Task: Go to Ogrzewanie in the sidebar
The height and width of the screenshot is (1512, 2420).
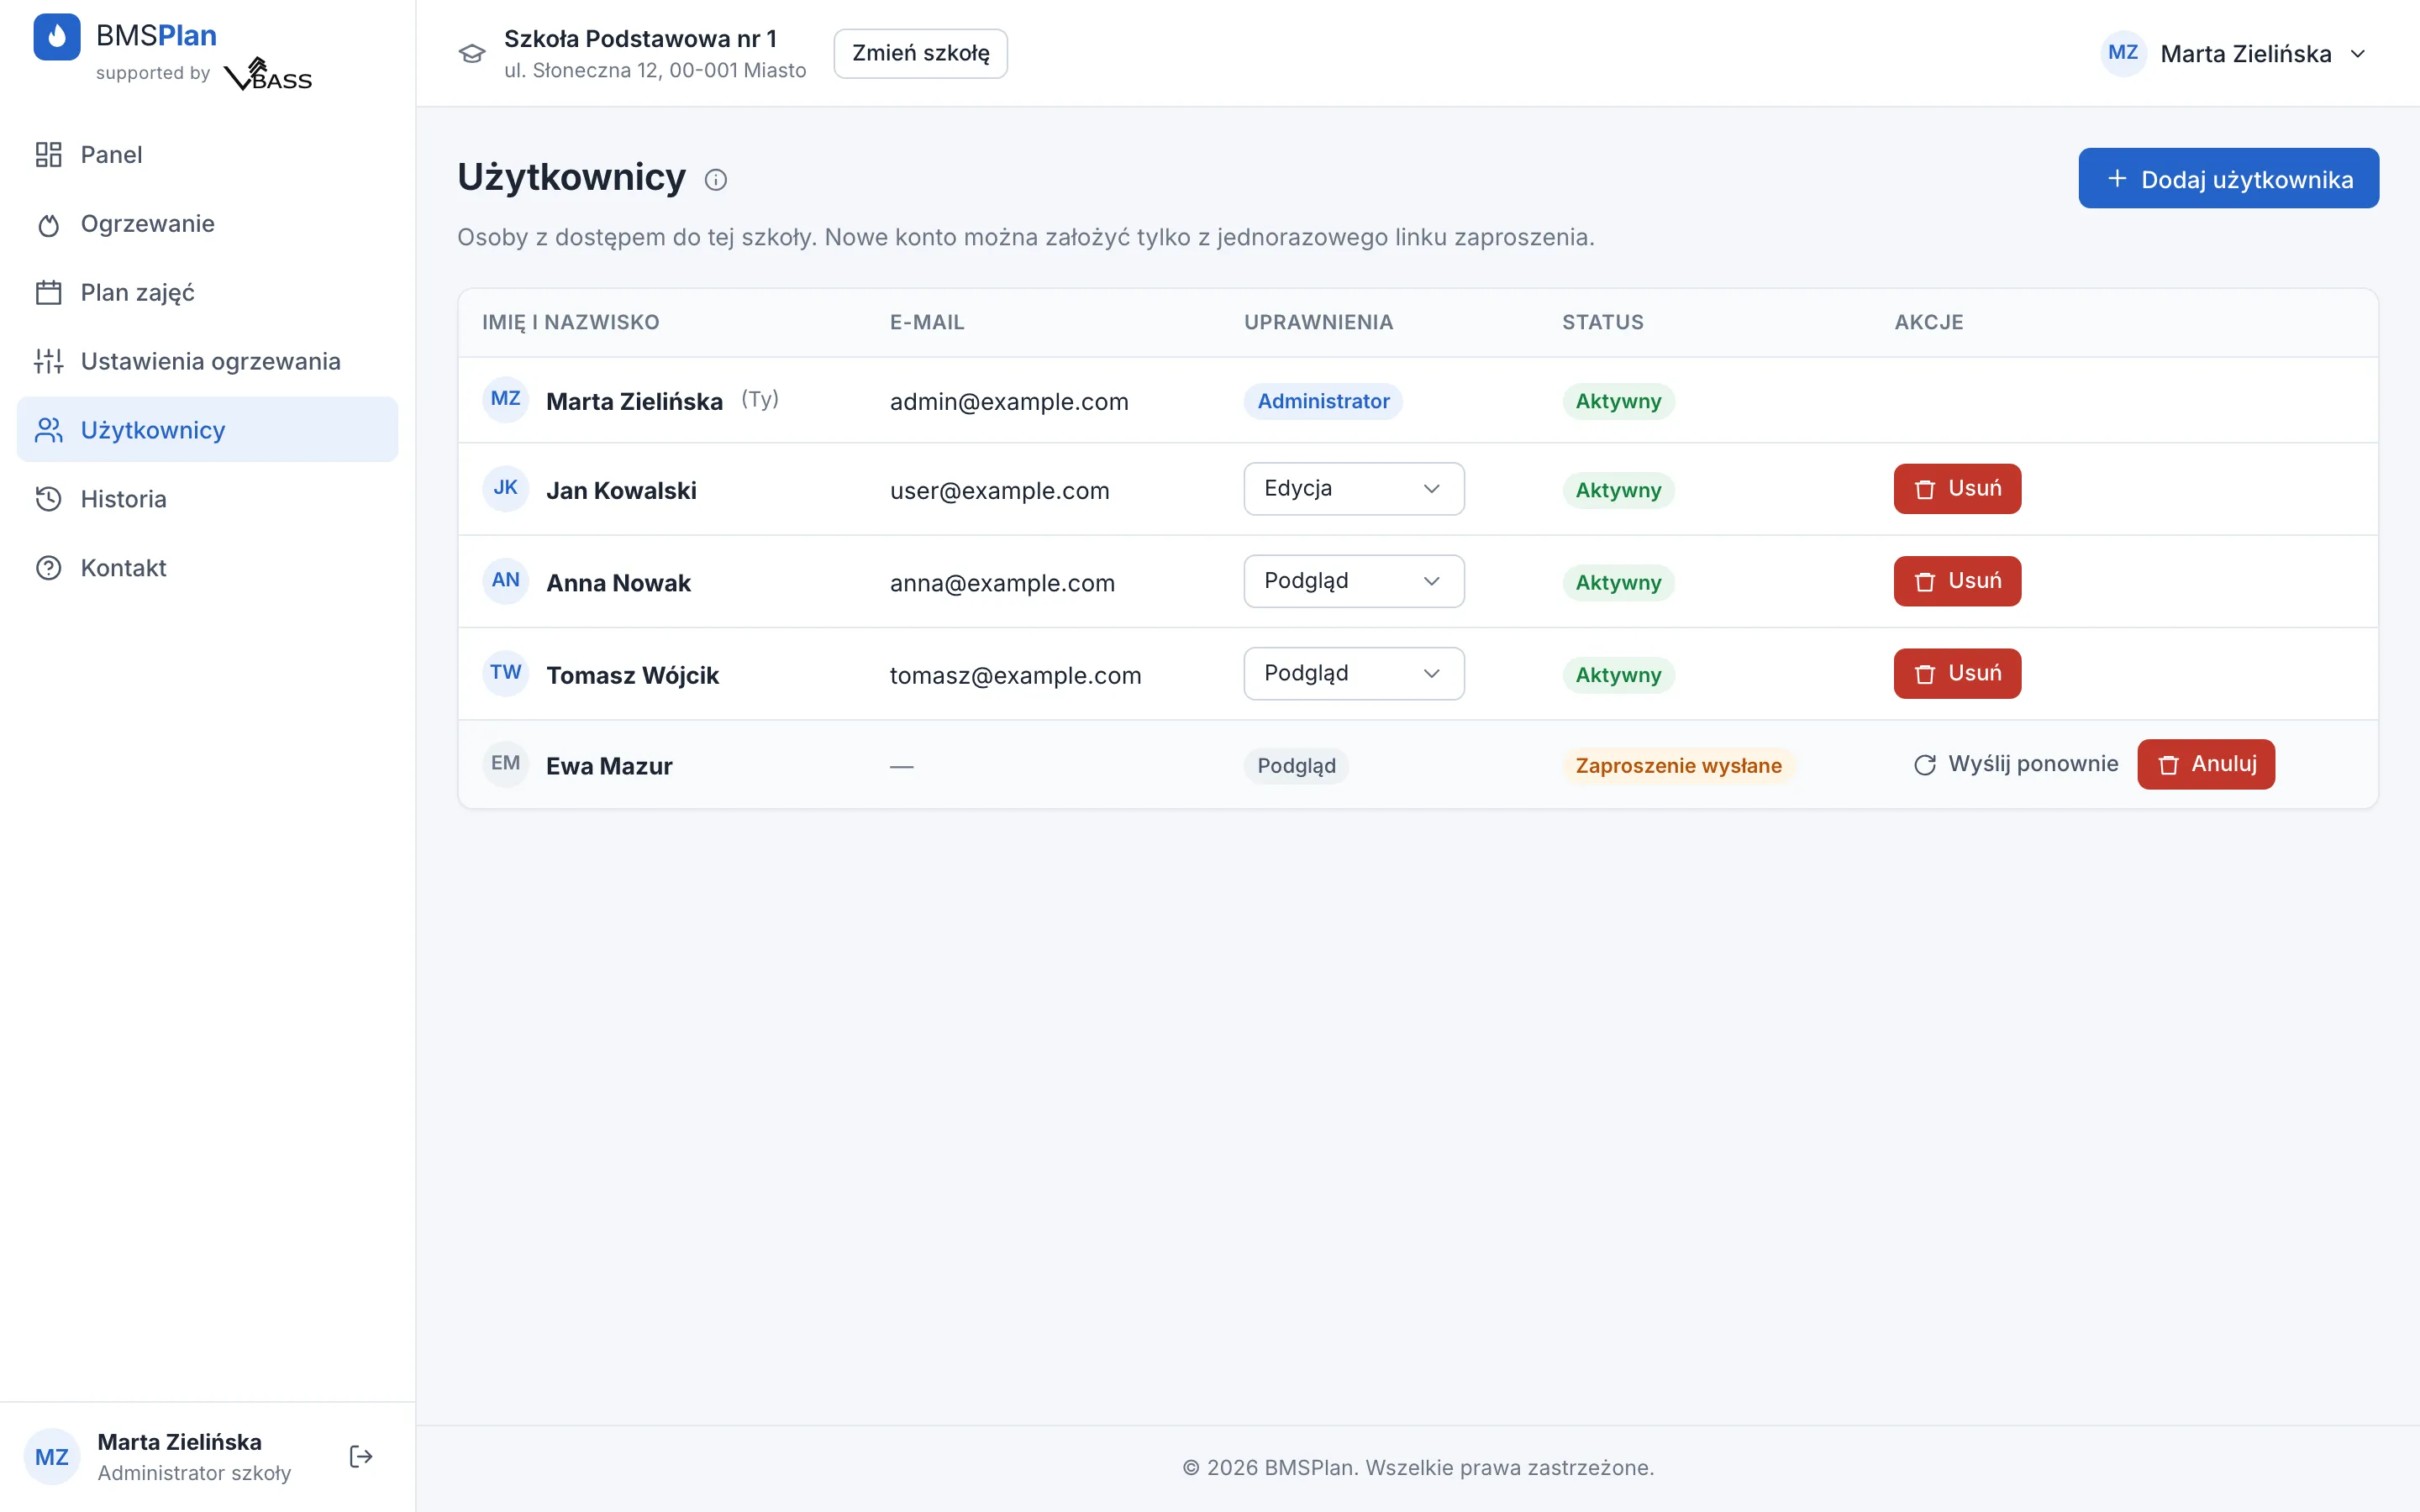Action: (207, 224)
